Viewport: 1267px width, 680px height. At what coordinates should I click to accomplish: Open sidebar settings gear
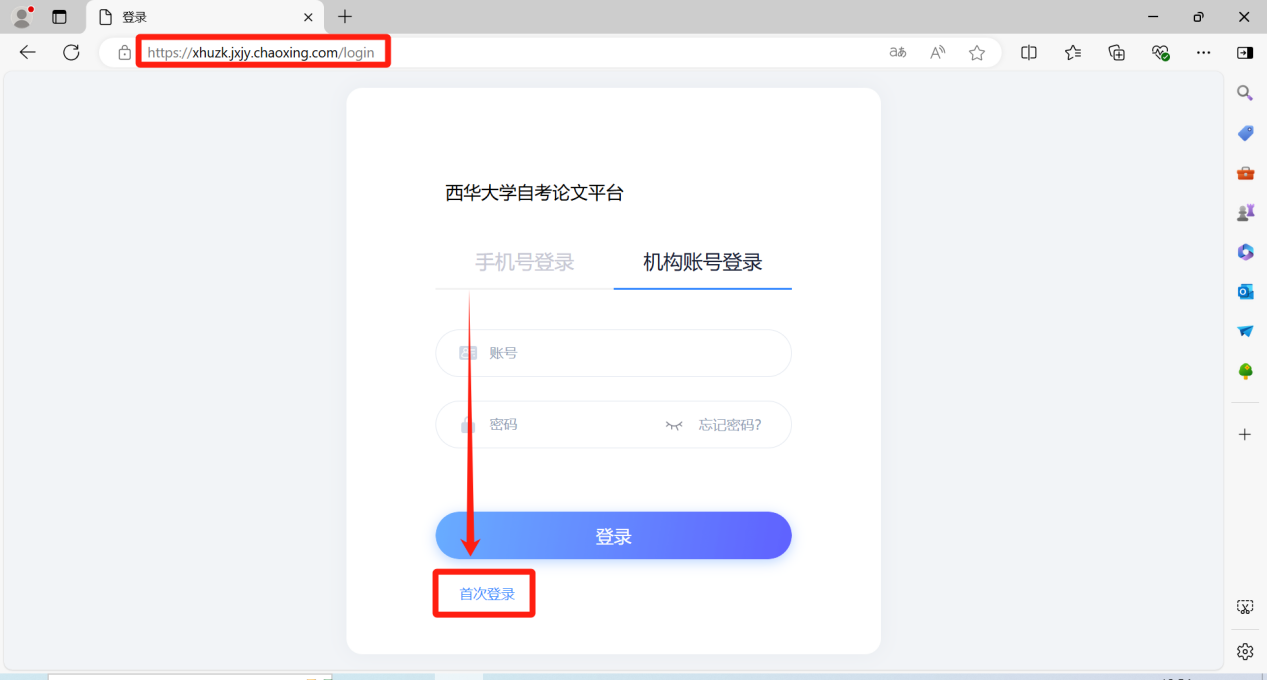(1245, 652)
